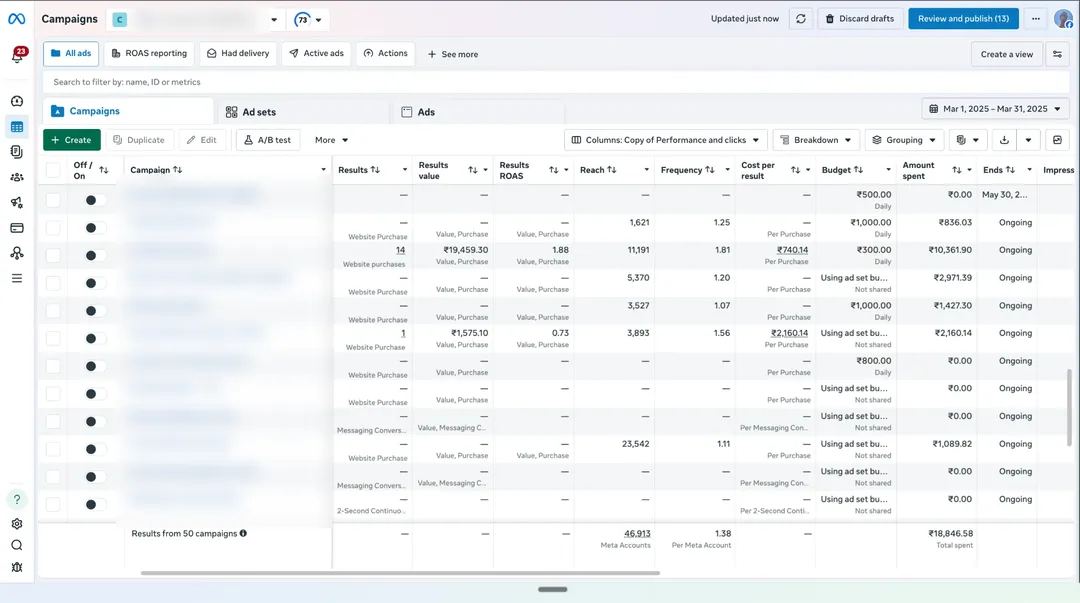Open Columns: Copy of Performance and clicks dropdown

coord(665,140)
